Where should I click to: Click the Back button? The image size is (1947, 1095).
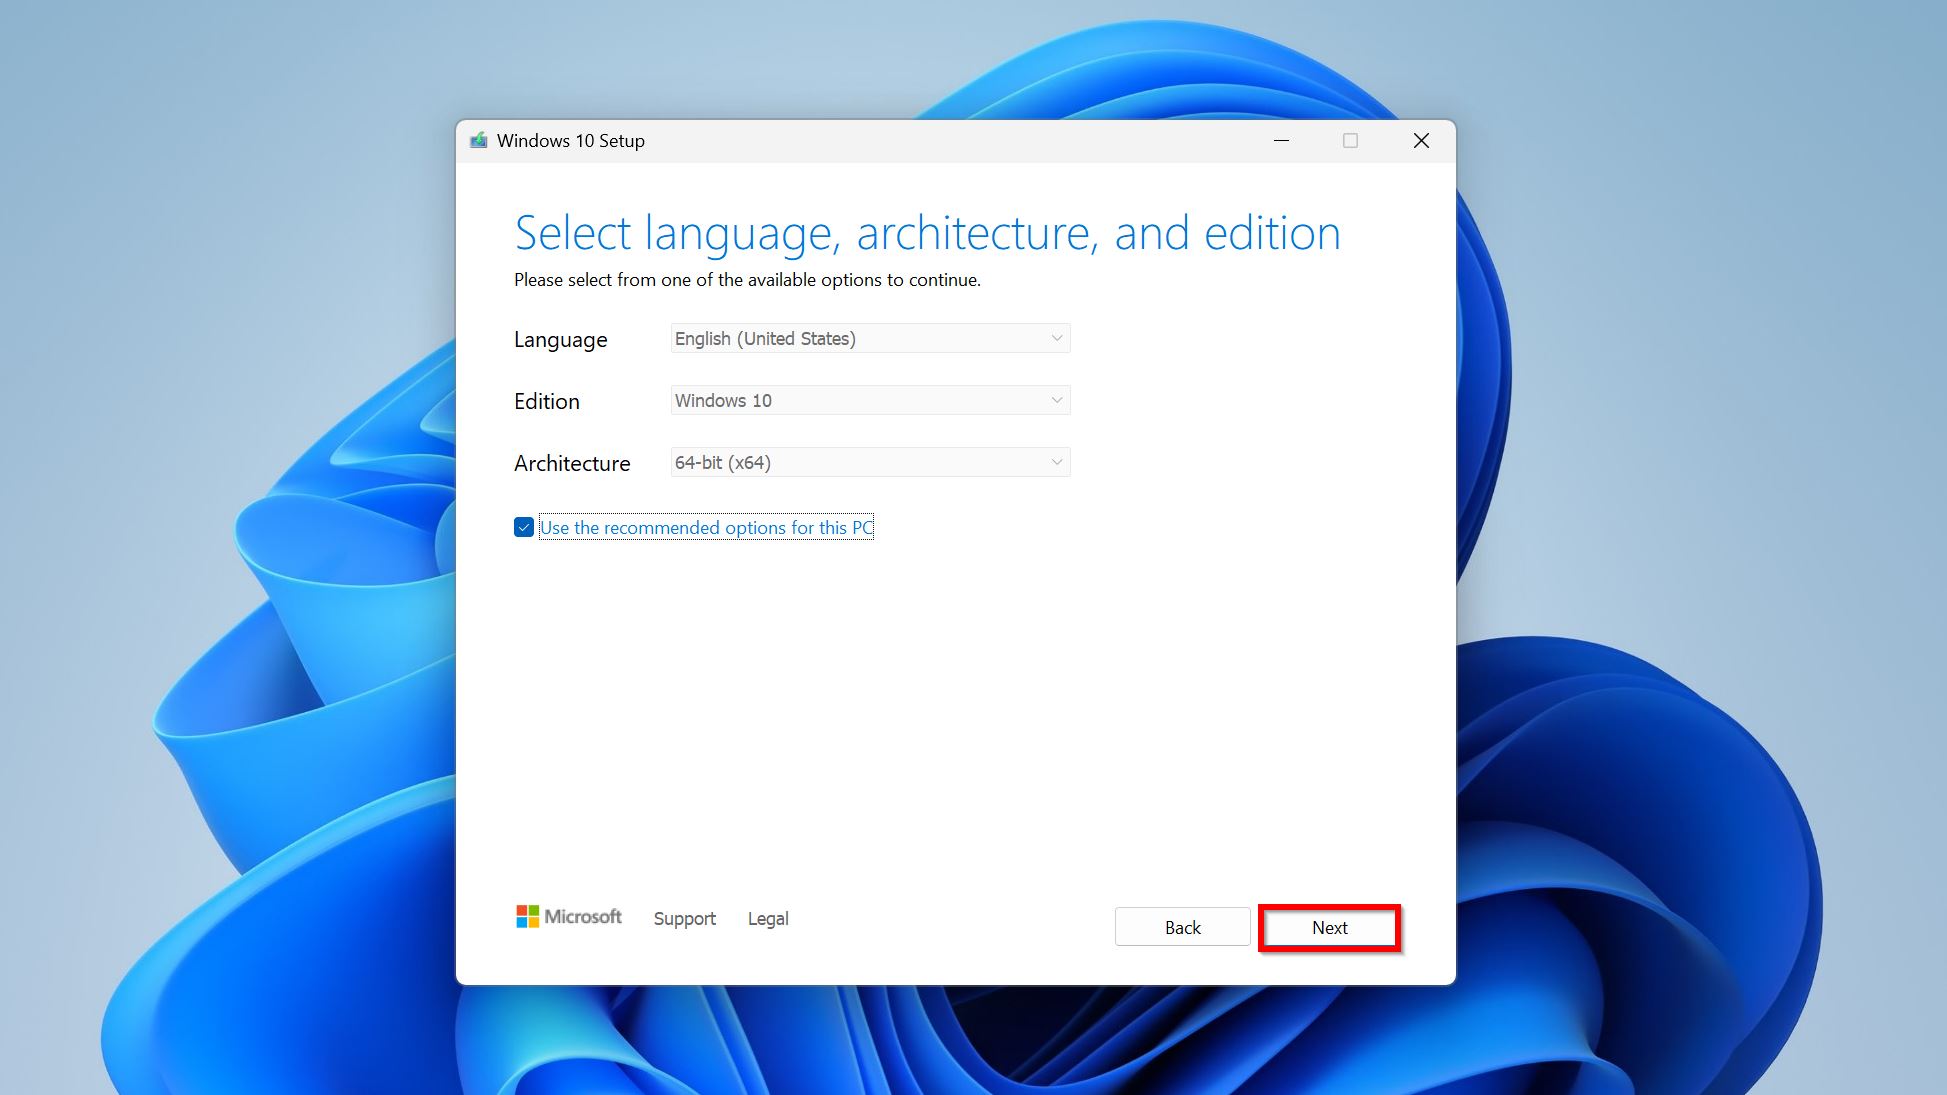coord(1182,927)
